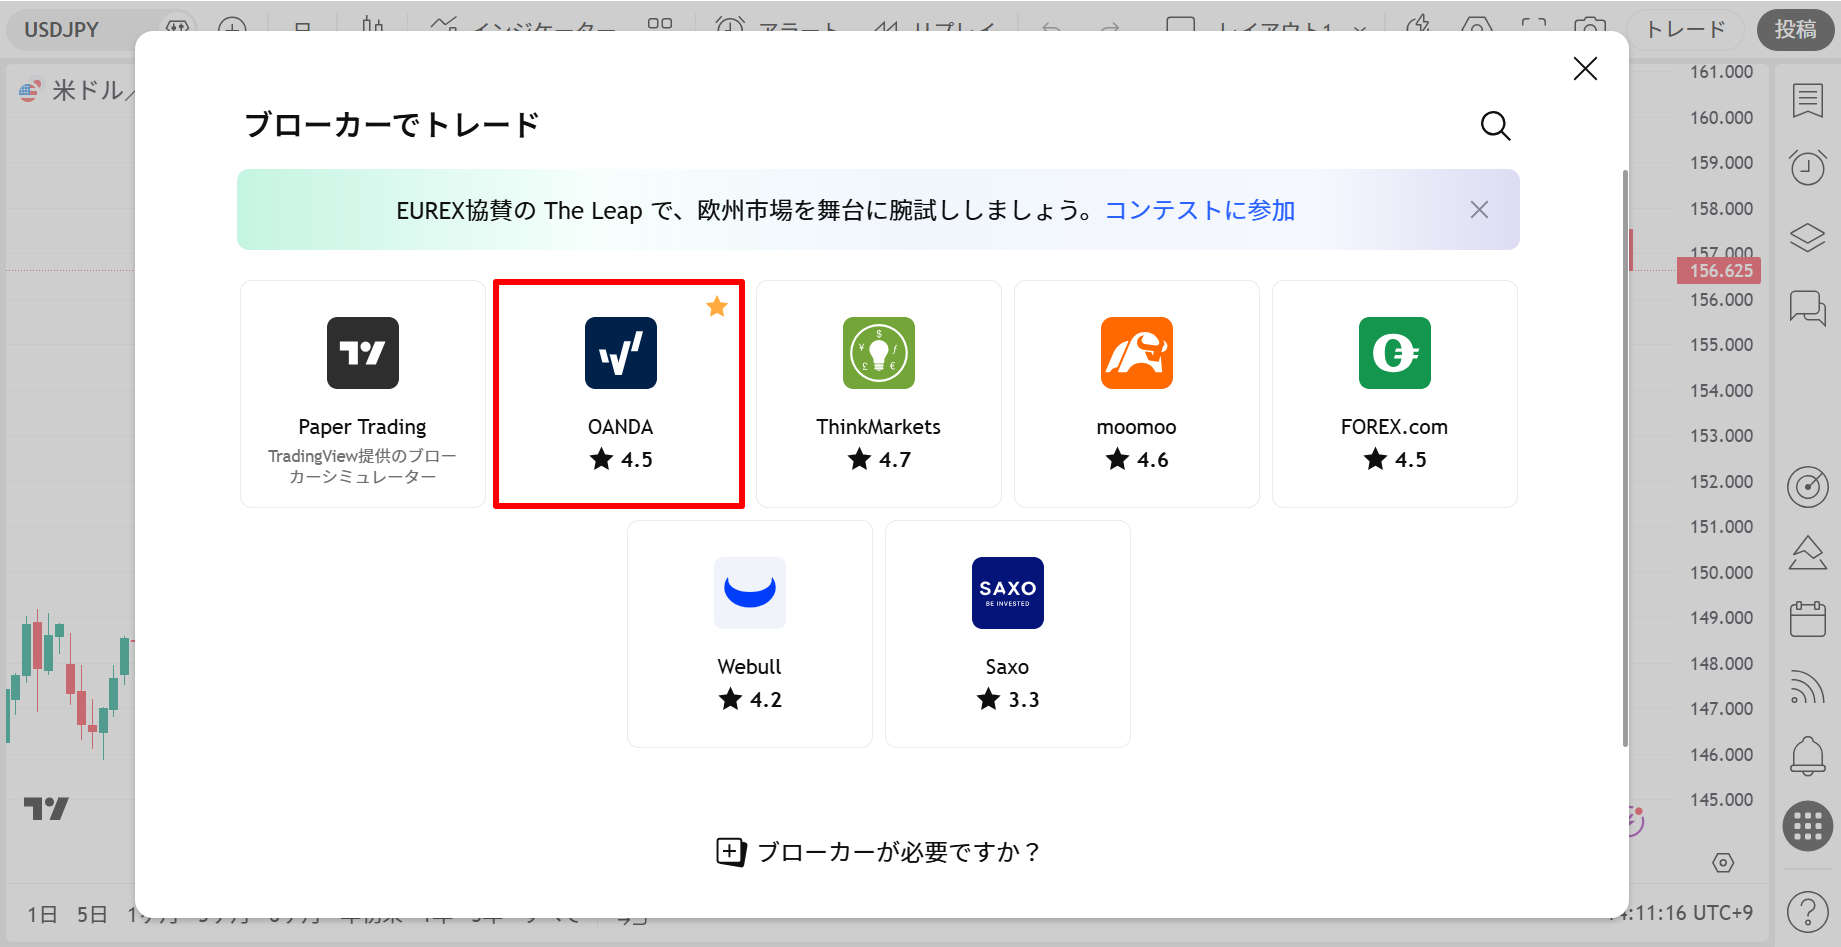Dismiss the EUREX contest banner
1841x947 pixels.
1479,209
